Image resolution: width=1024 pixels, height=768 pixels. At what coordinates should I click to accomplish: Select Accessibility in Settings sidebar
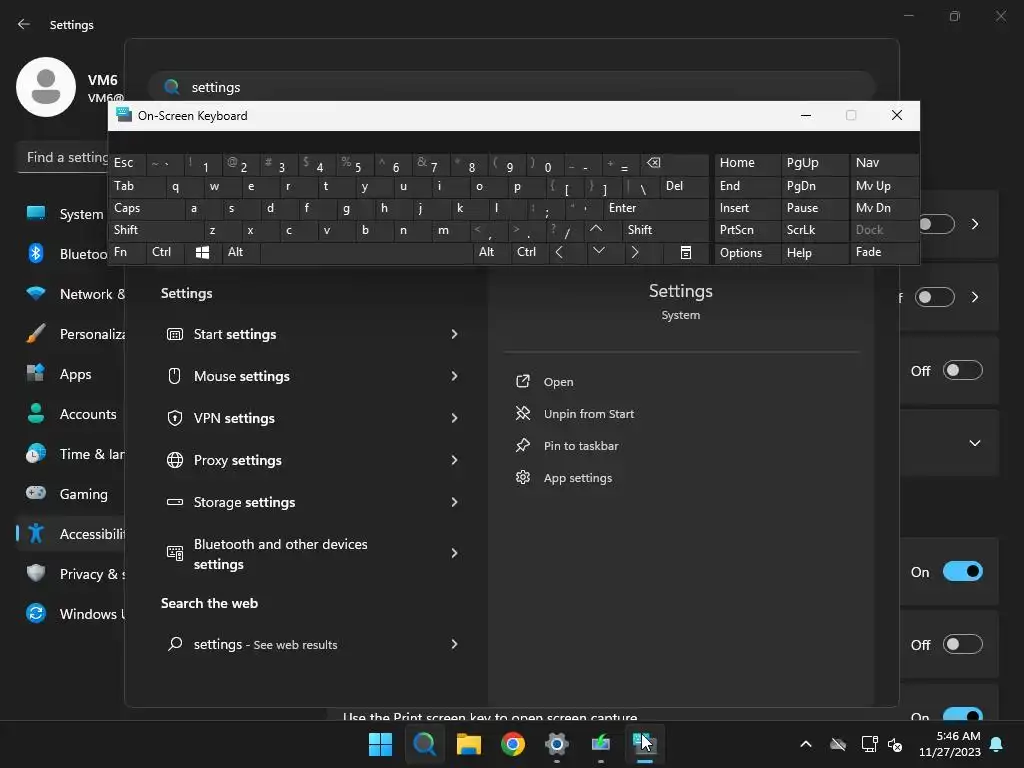tap(71, 534)
